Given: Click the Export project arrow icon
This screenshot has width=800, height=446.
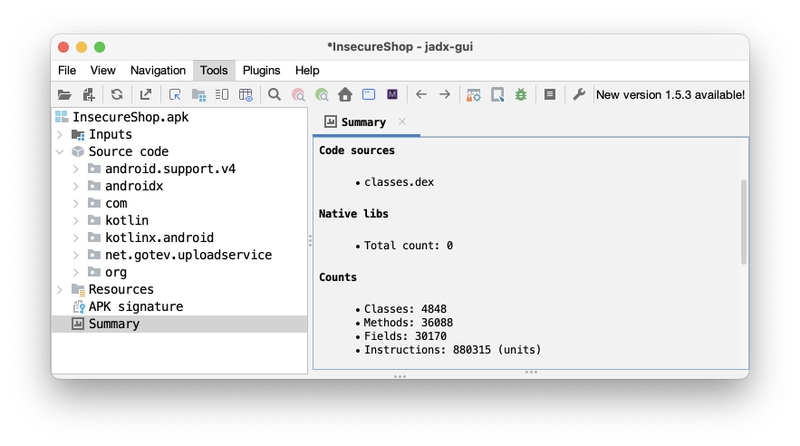Looking at the screenshot, I should click(146, 94).
